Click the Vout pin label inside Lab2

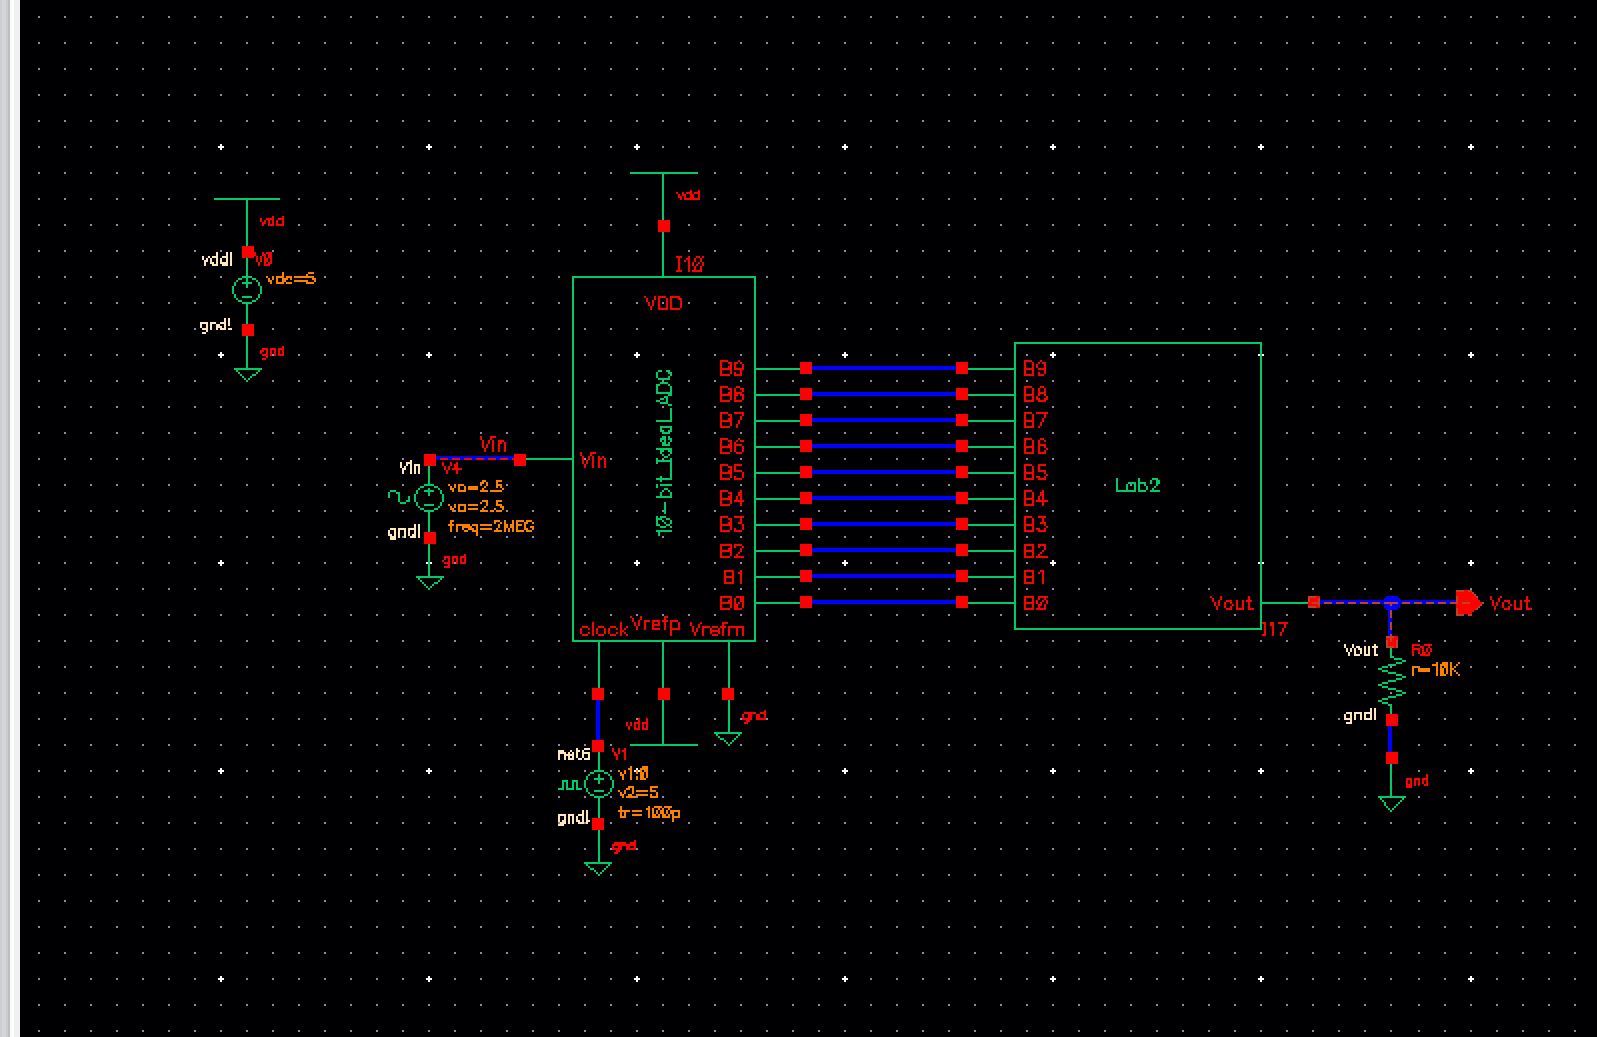pyautogui.click(x=1231, y=603)
